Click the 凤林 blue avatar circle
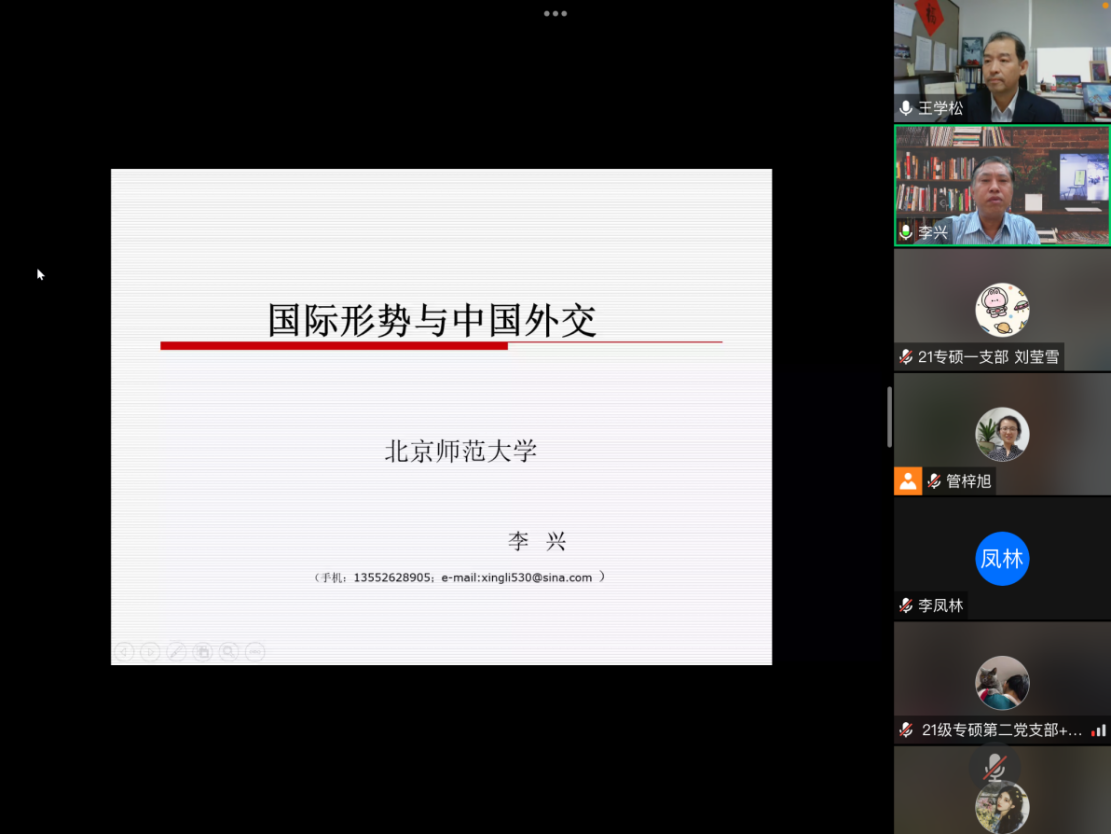The height and width of the screenshot is (834, 1111). (1002, 558)
